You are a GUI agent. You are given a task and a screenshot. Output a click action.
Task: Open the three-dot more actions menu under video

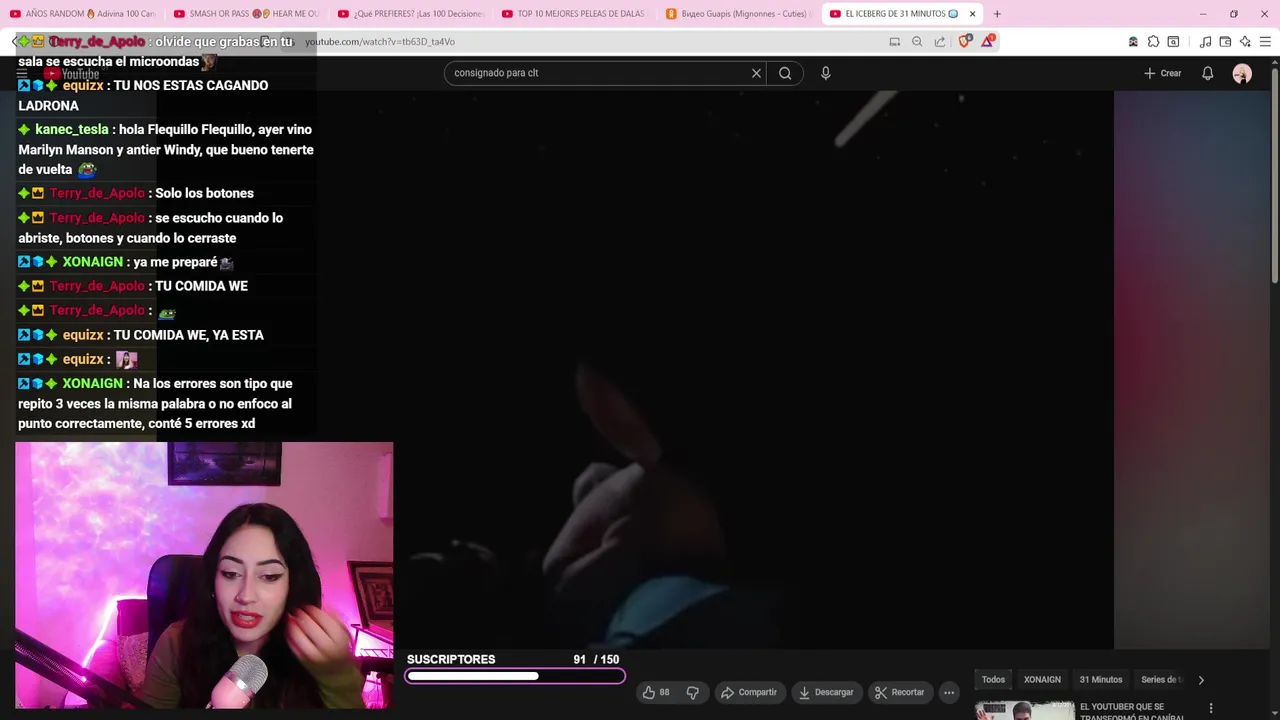[x=949, y=692]
